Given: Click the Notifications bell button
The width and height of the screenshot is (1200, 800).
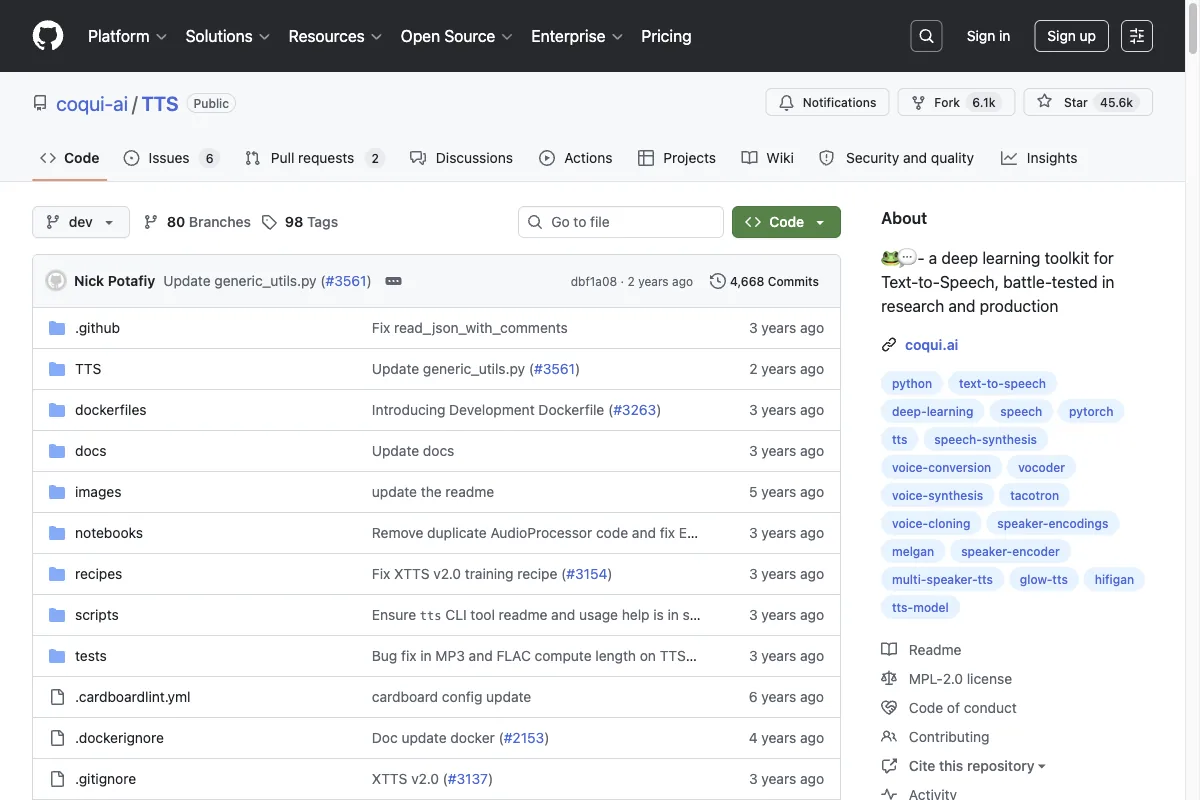Looking at the screenshot, I should (x=827, y=102).
